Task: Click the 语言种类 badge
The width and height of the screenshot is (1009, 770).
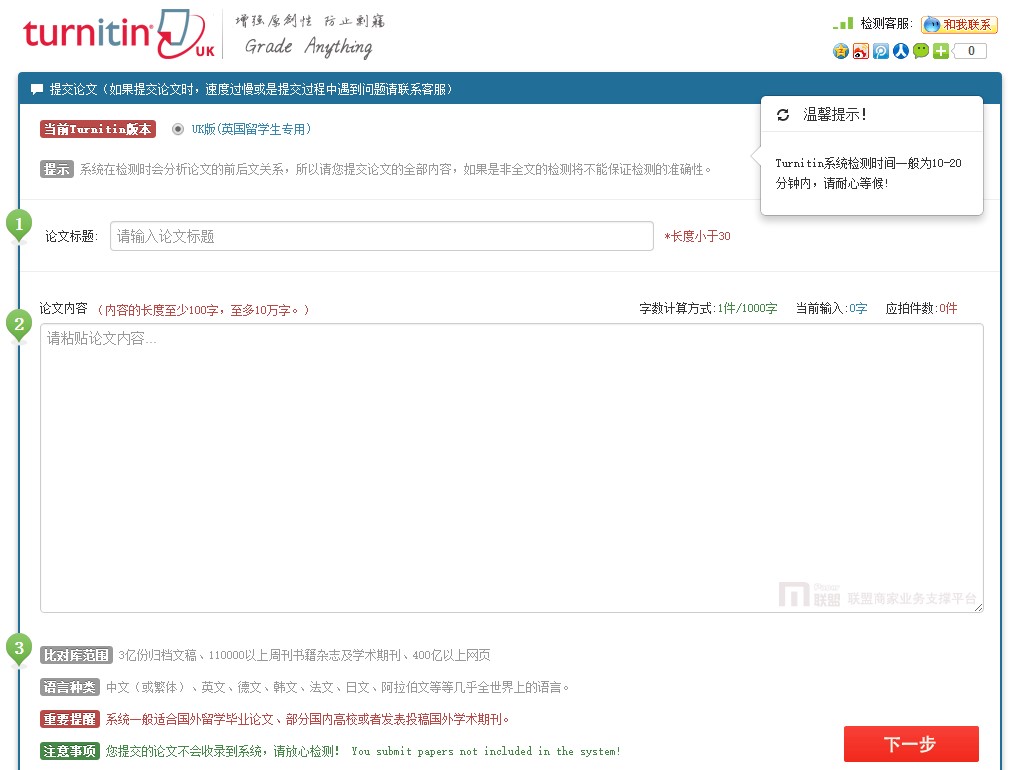Action: click(69, 687)
